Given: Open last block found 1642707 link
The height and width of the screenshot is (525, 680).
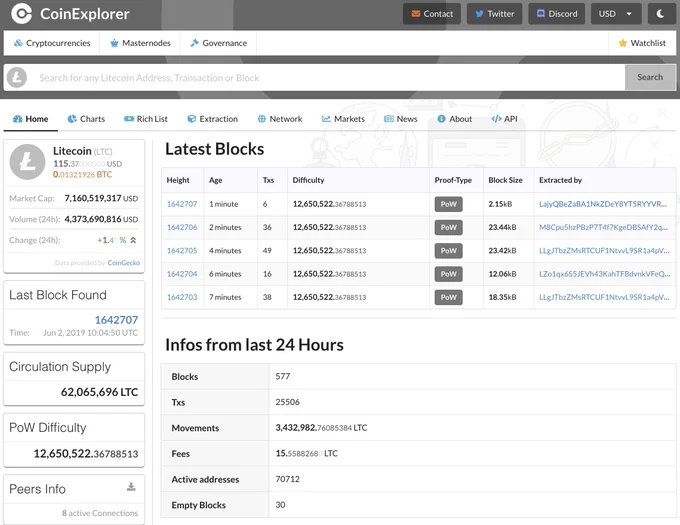Looking at the screenshot, I should point(116,320).
